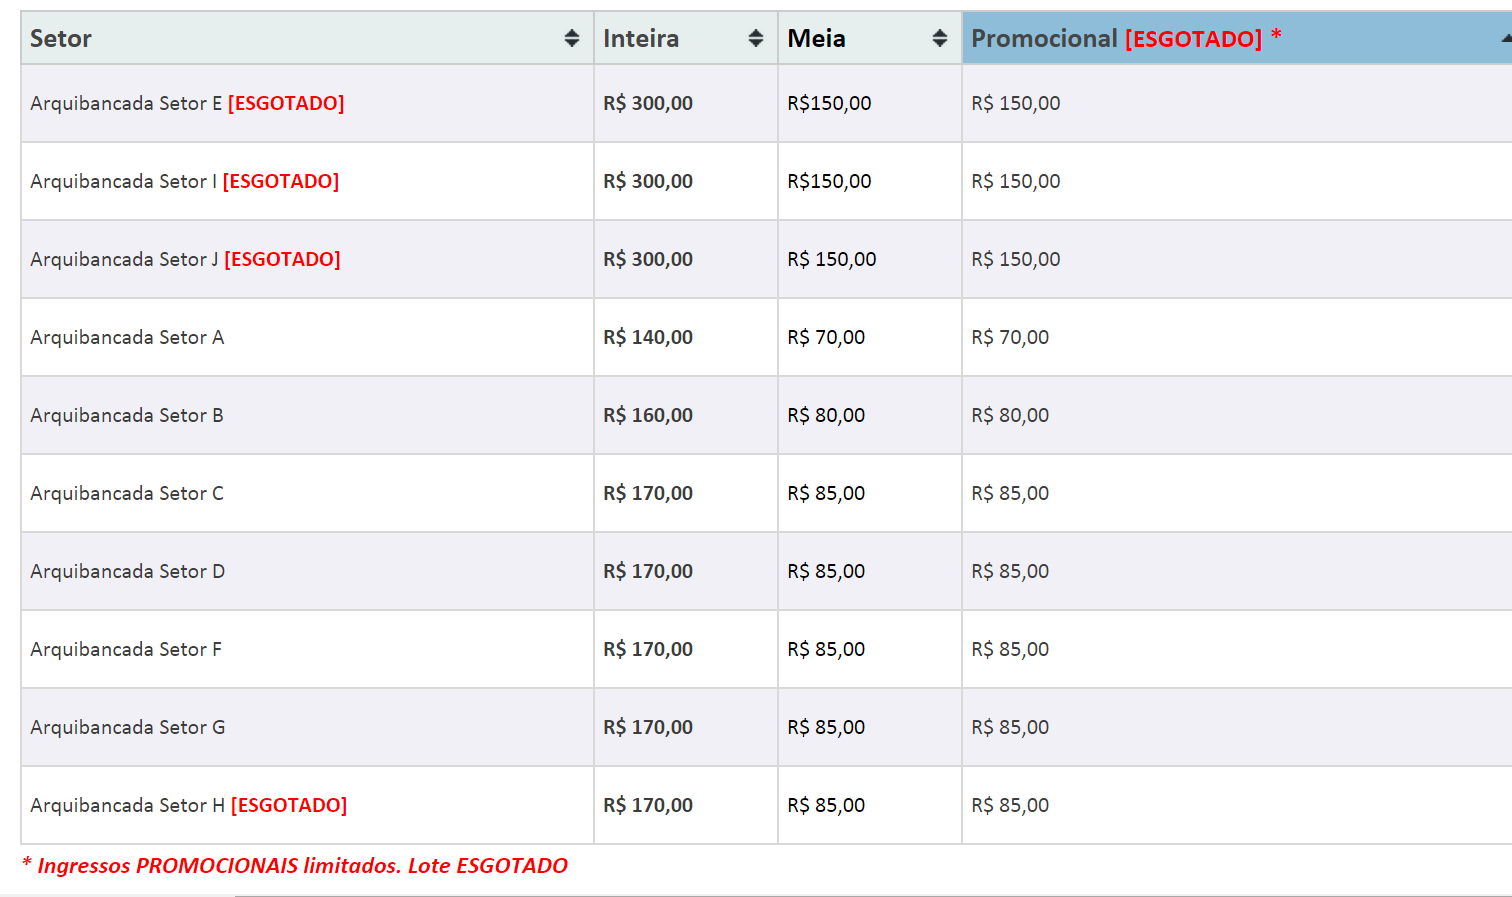Select the "Meia" column header label
Image resolution: width=1512 pixels, height=897 pixels.
816,38
